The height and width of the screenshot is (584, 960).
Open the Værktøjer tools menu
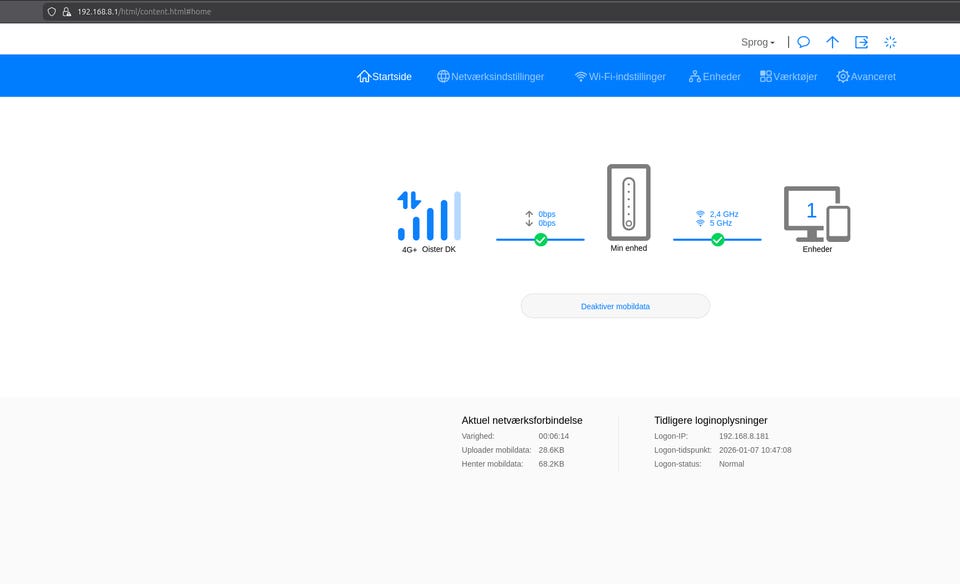788,76
